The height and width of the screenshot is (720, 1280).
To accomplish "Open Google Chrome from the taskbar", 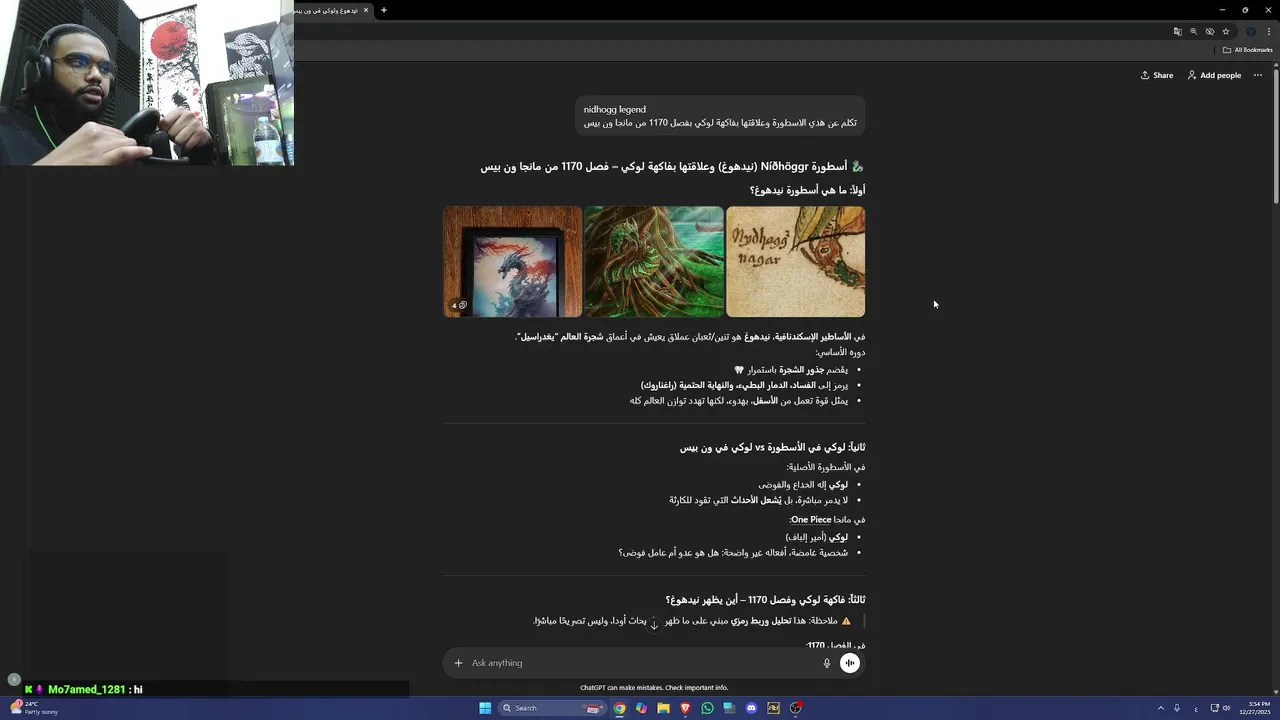I will click(x=620, y=708).
